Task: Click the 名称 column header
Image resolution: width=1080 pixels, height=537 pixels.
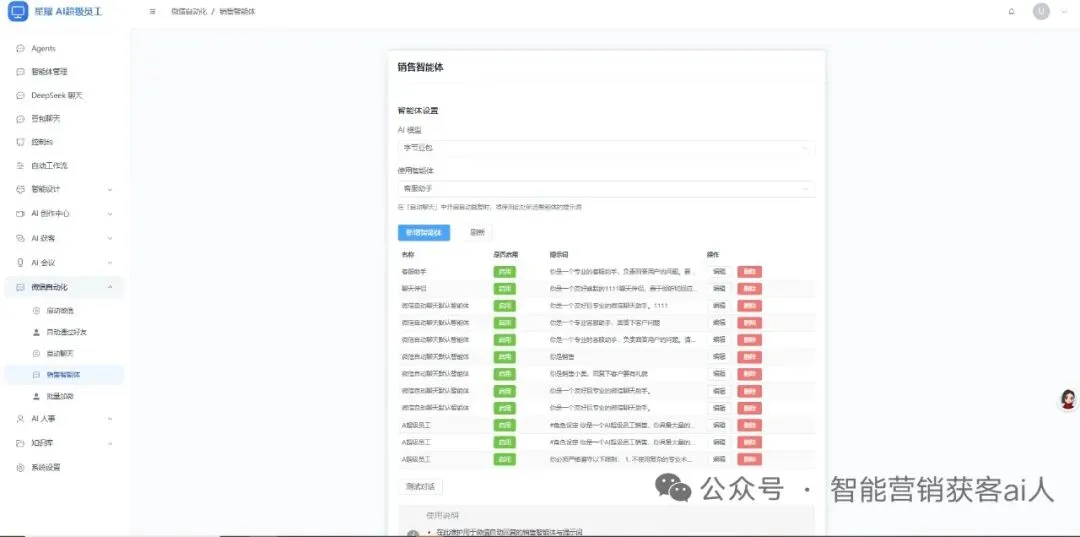Action: (407, 255)
